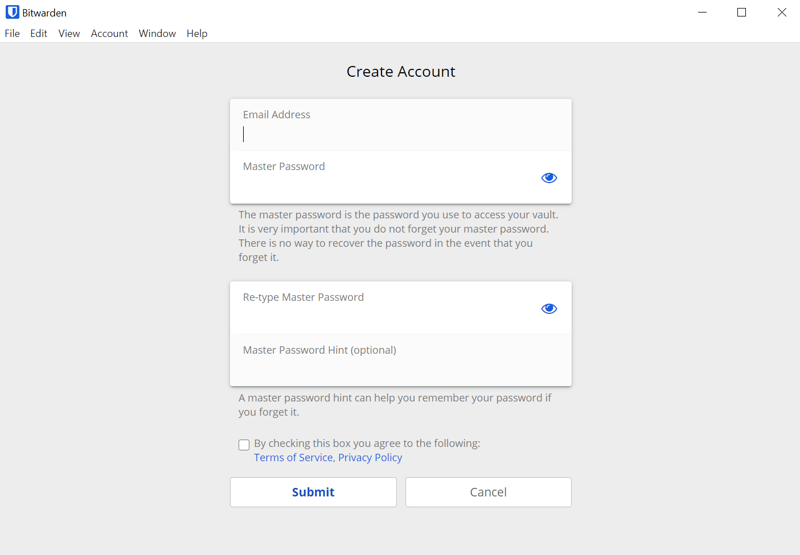Open the Privacy Policy link
The width and height of the screenshot is (800, 555).
click(370, 458)
